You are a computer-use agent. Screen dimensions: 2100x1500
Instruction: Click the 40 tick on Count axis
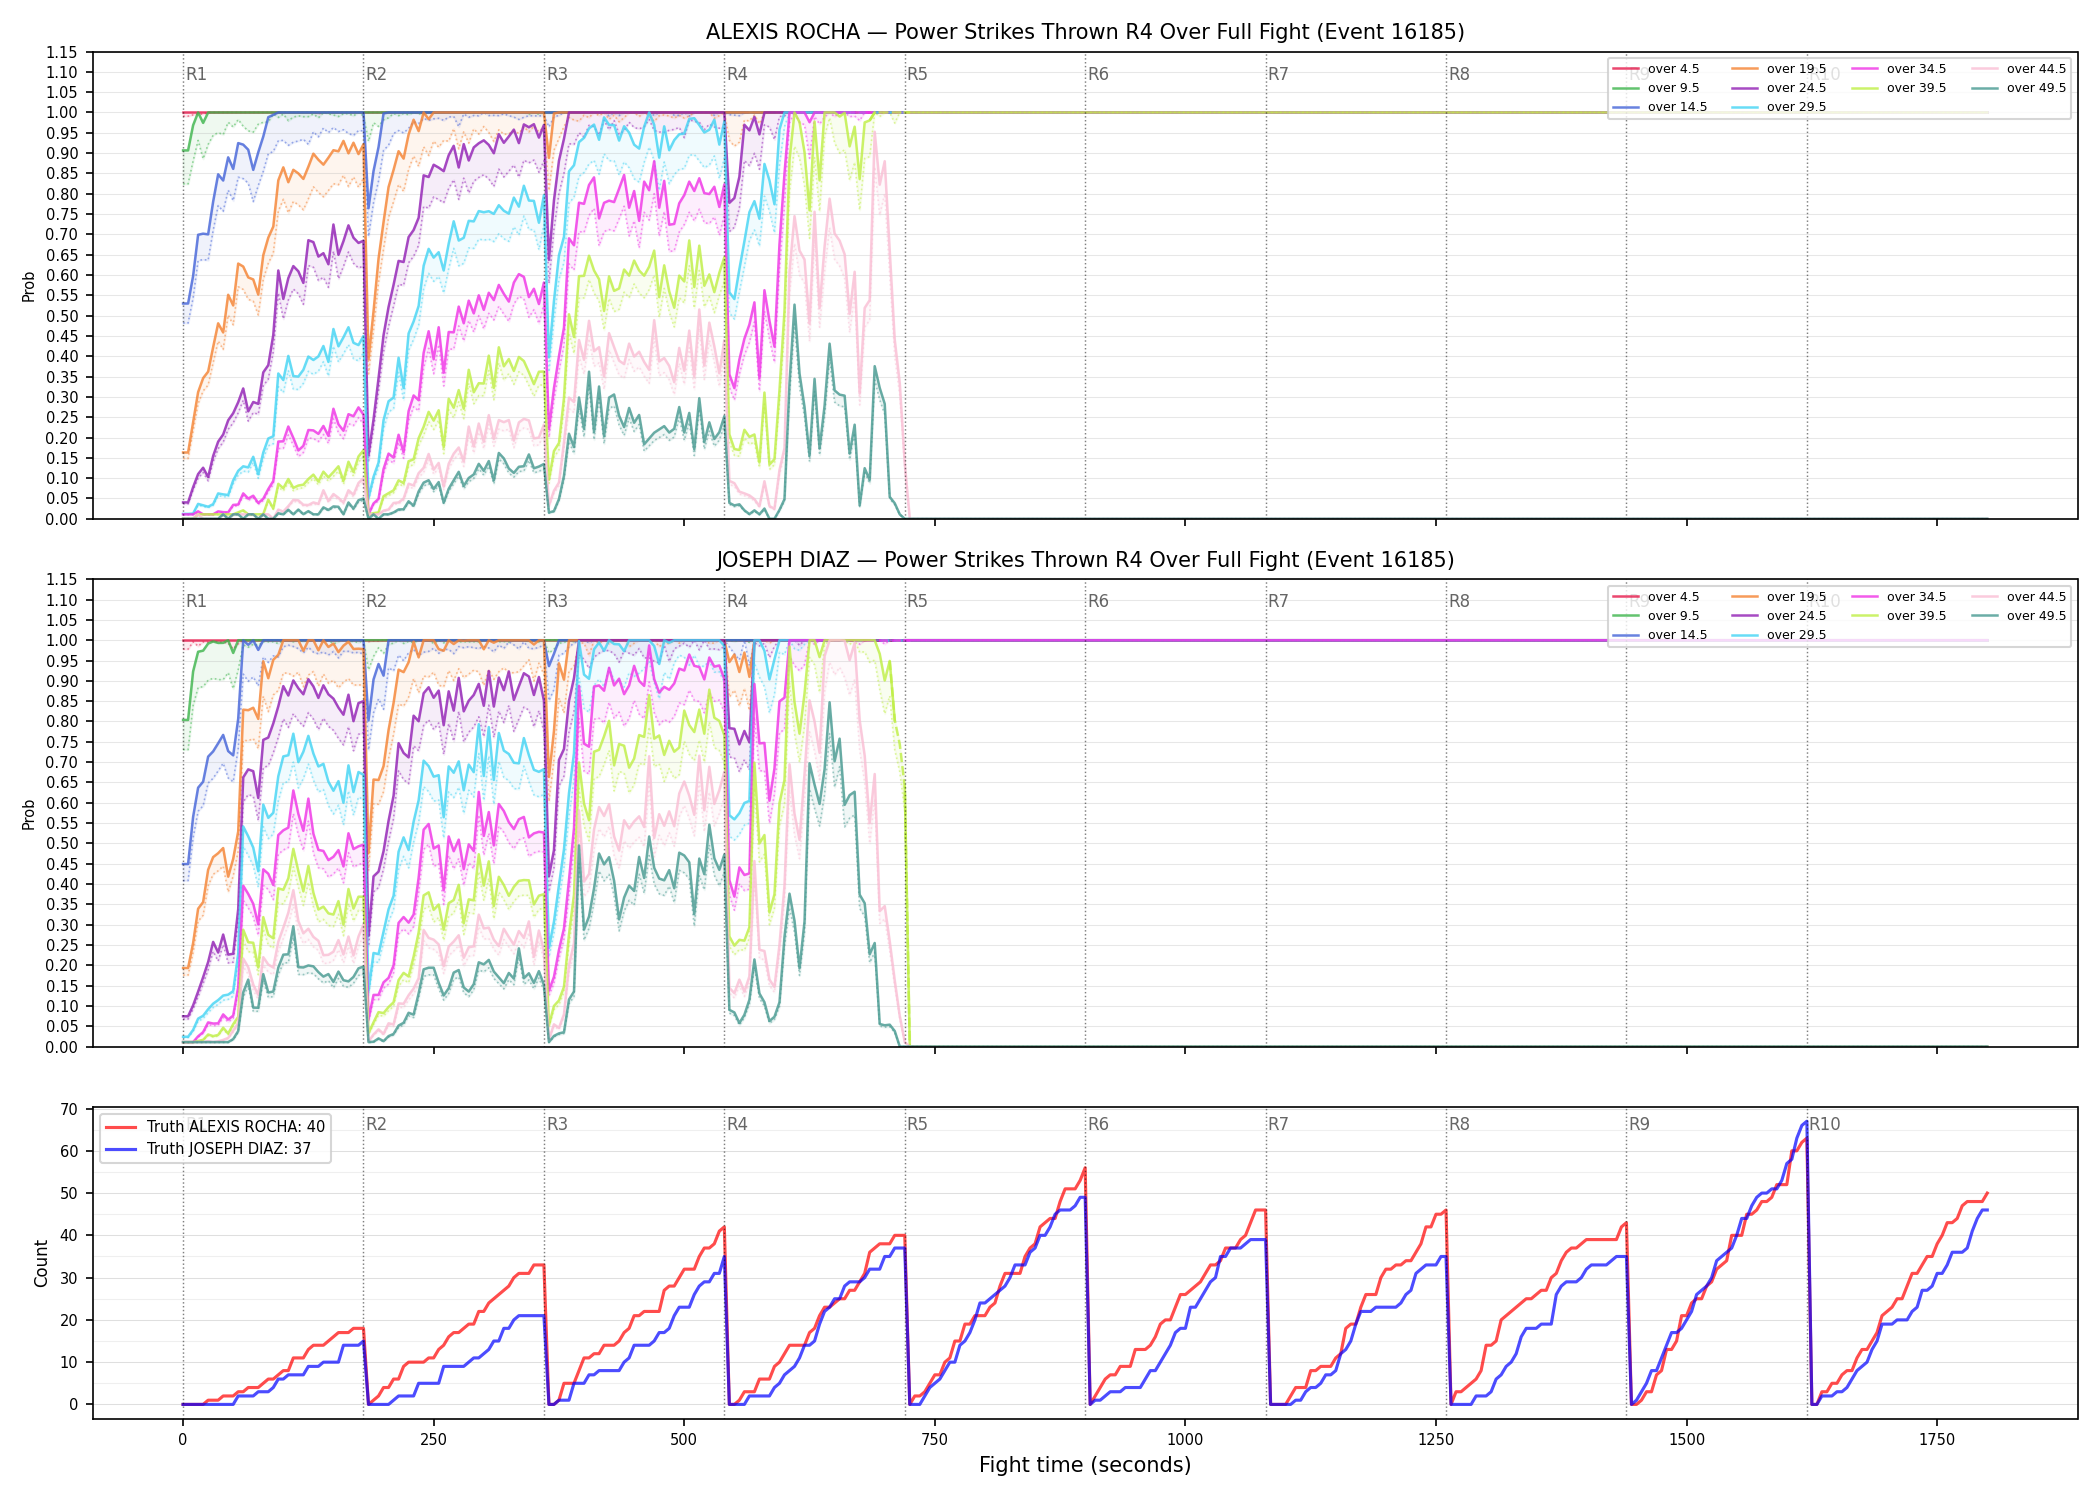tap(69, 1236)
